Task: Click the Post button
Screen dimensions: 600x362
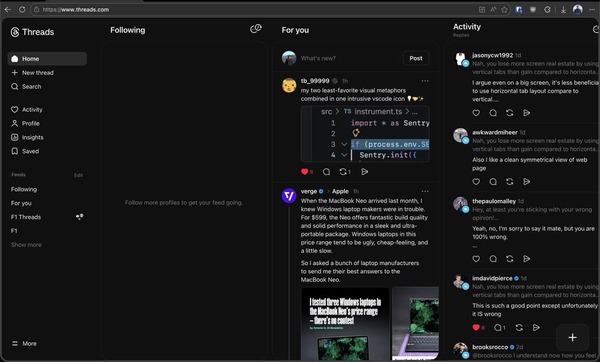Action: point(416,58)
